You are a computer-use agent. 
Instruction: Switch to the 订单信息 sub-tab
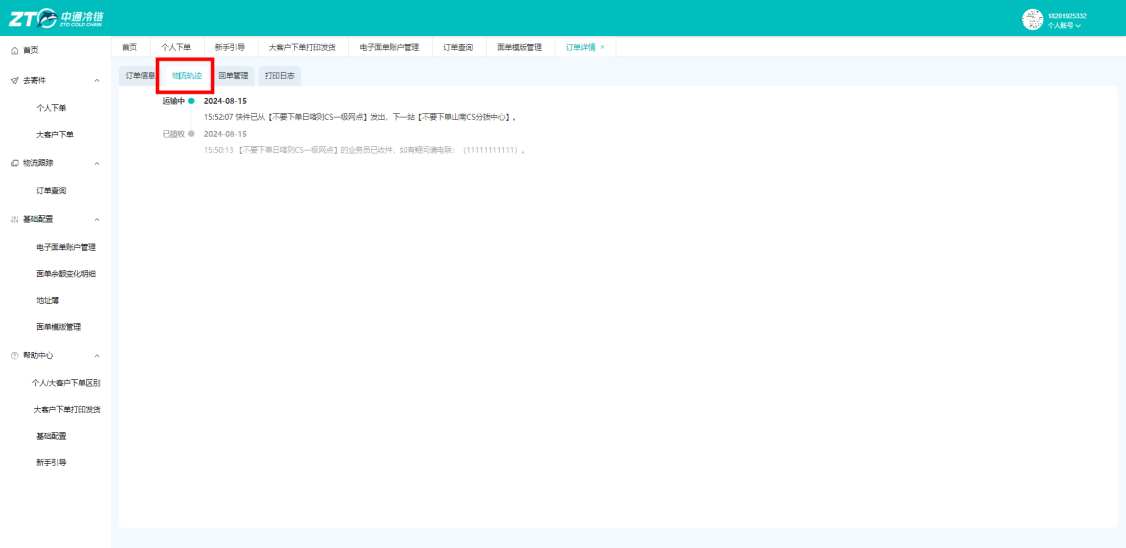click(138, 75)
